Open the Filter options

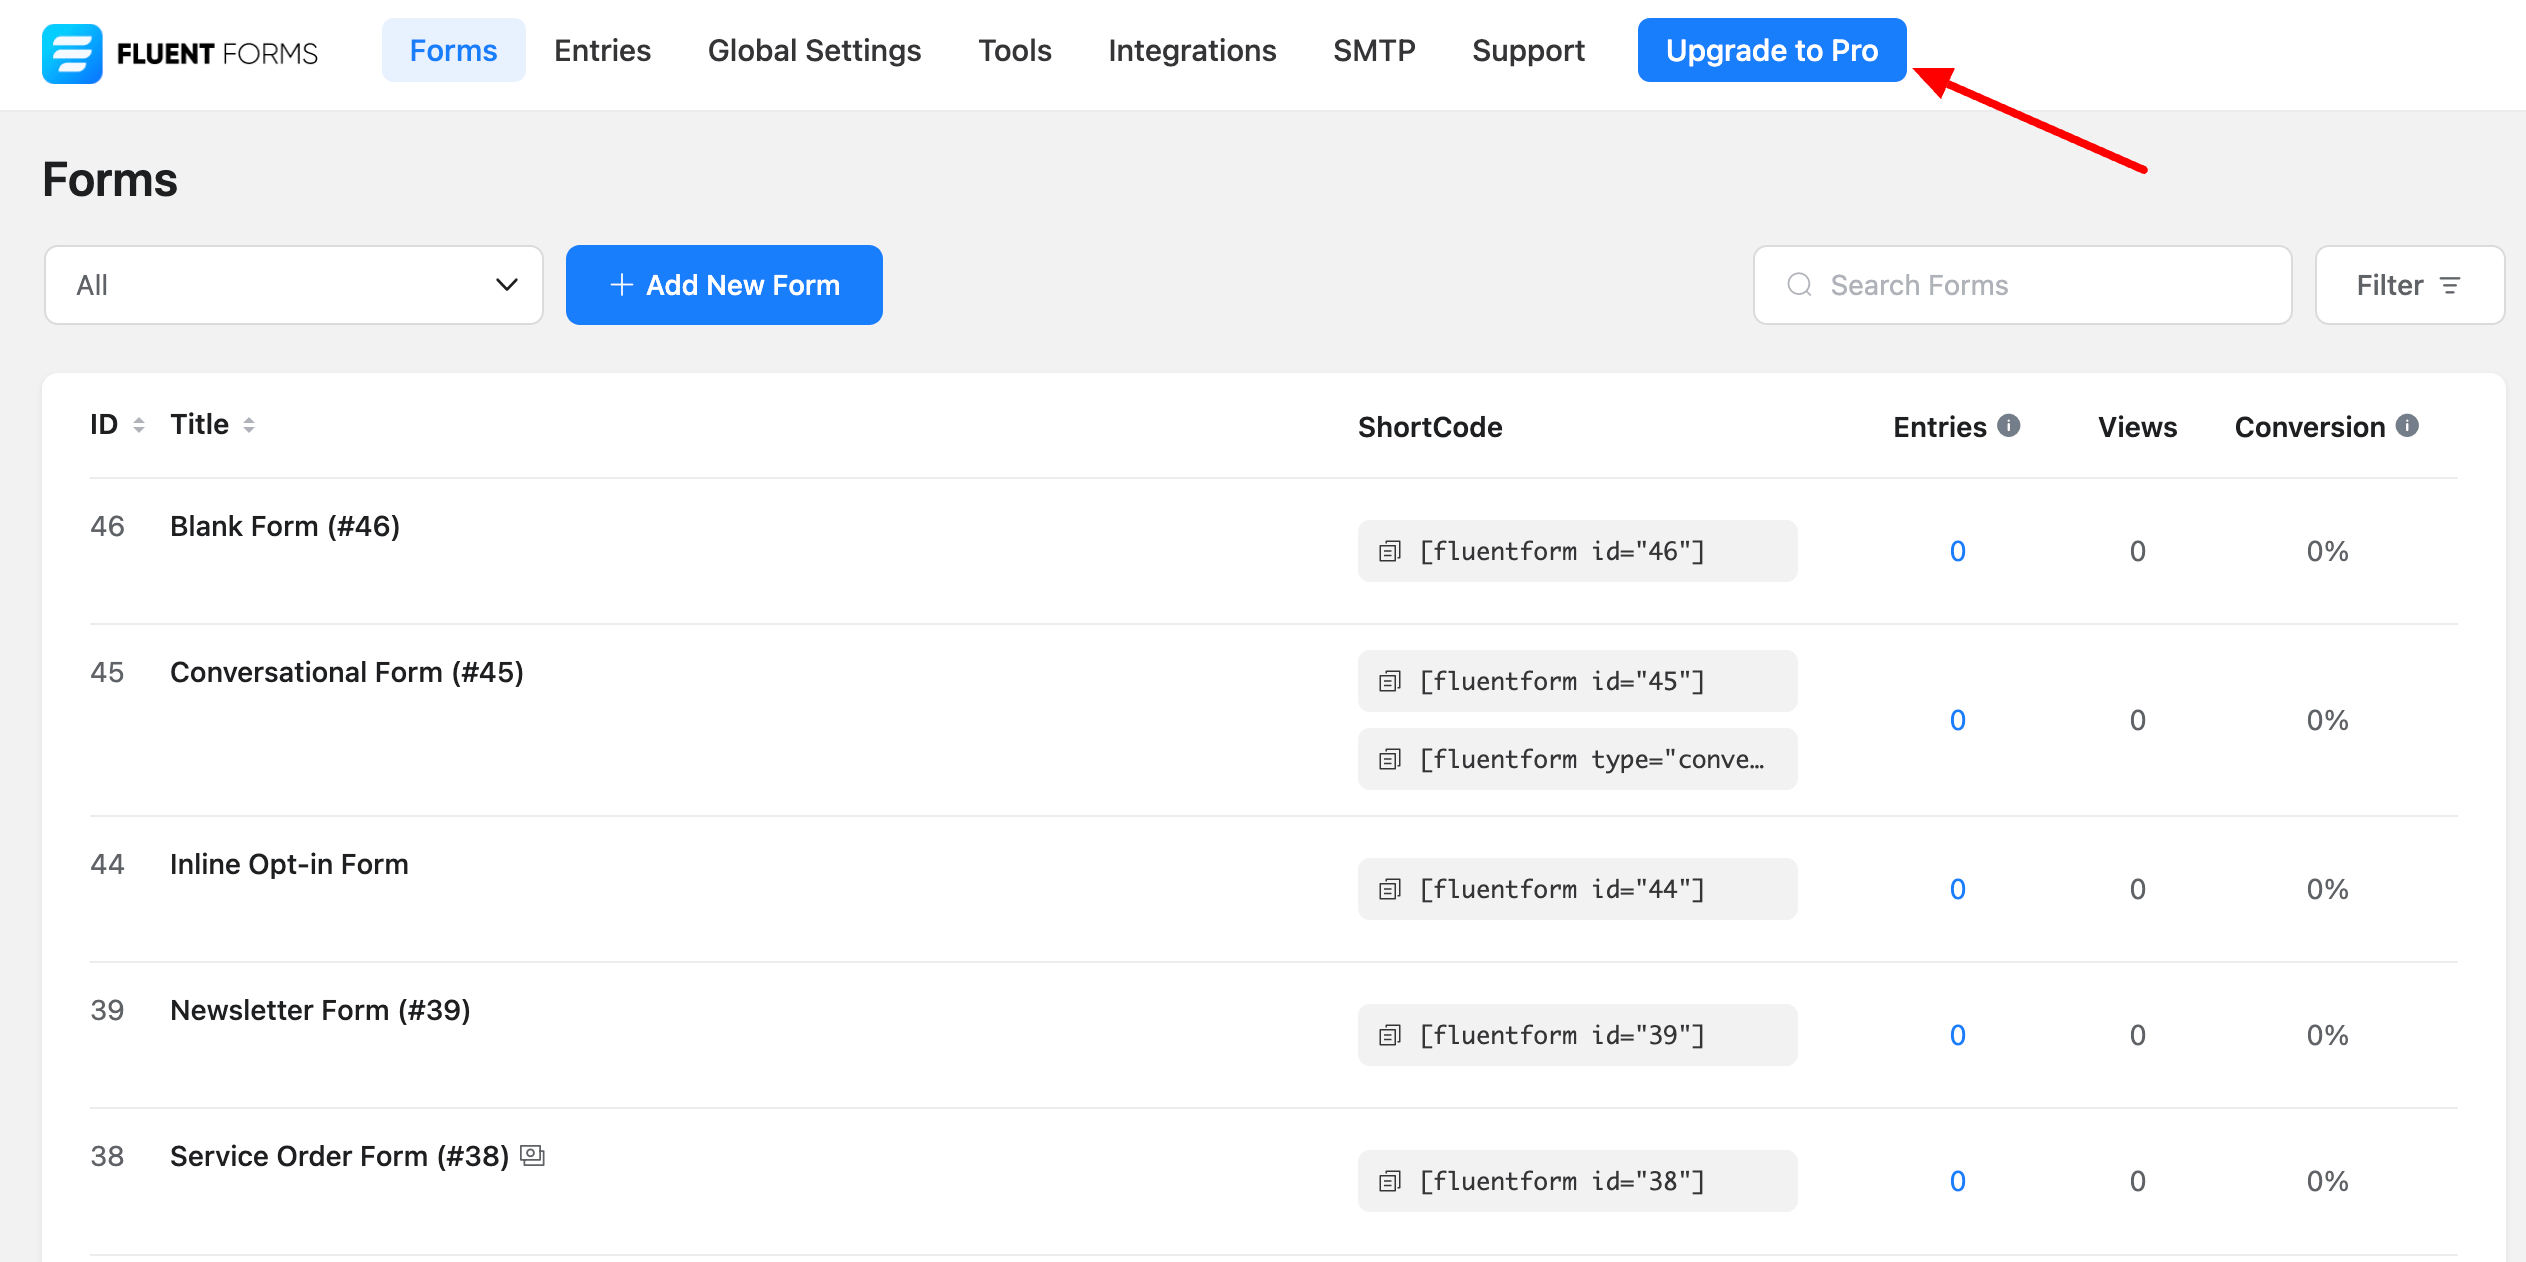tap(2409, 285)
